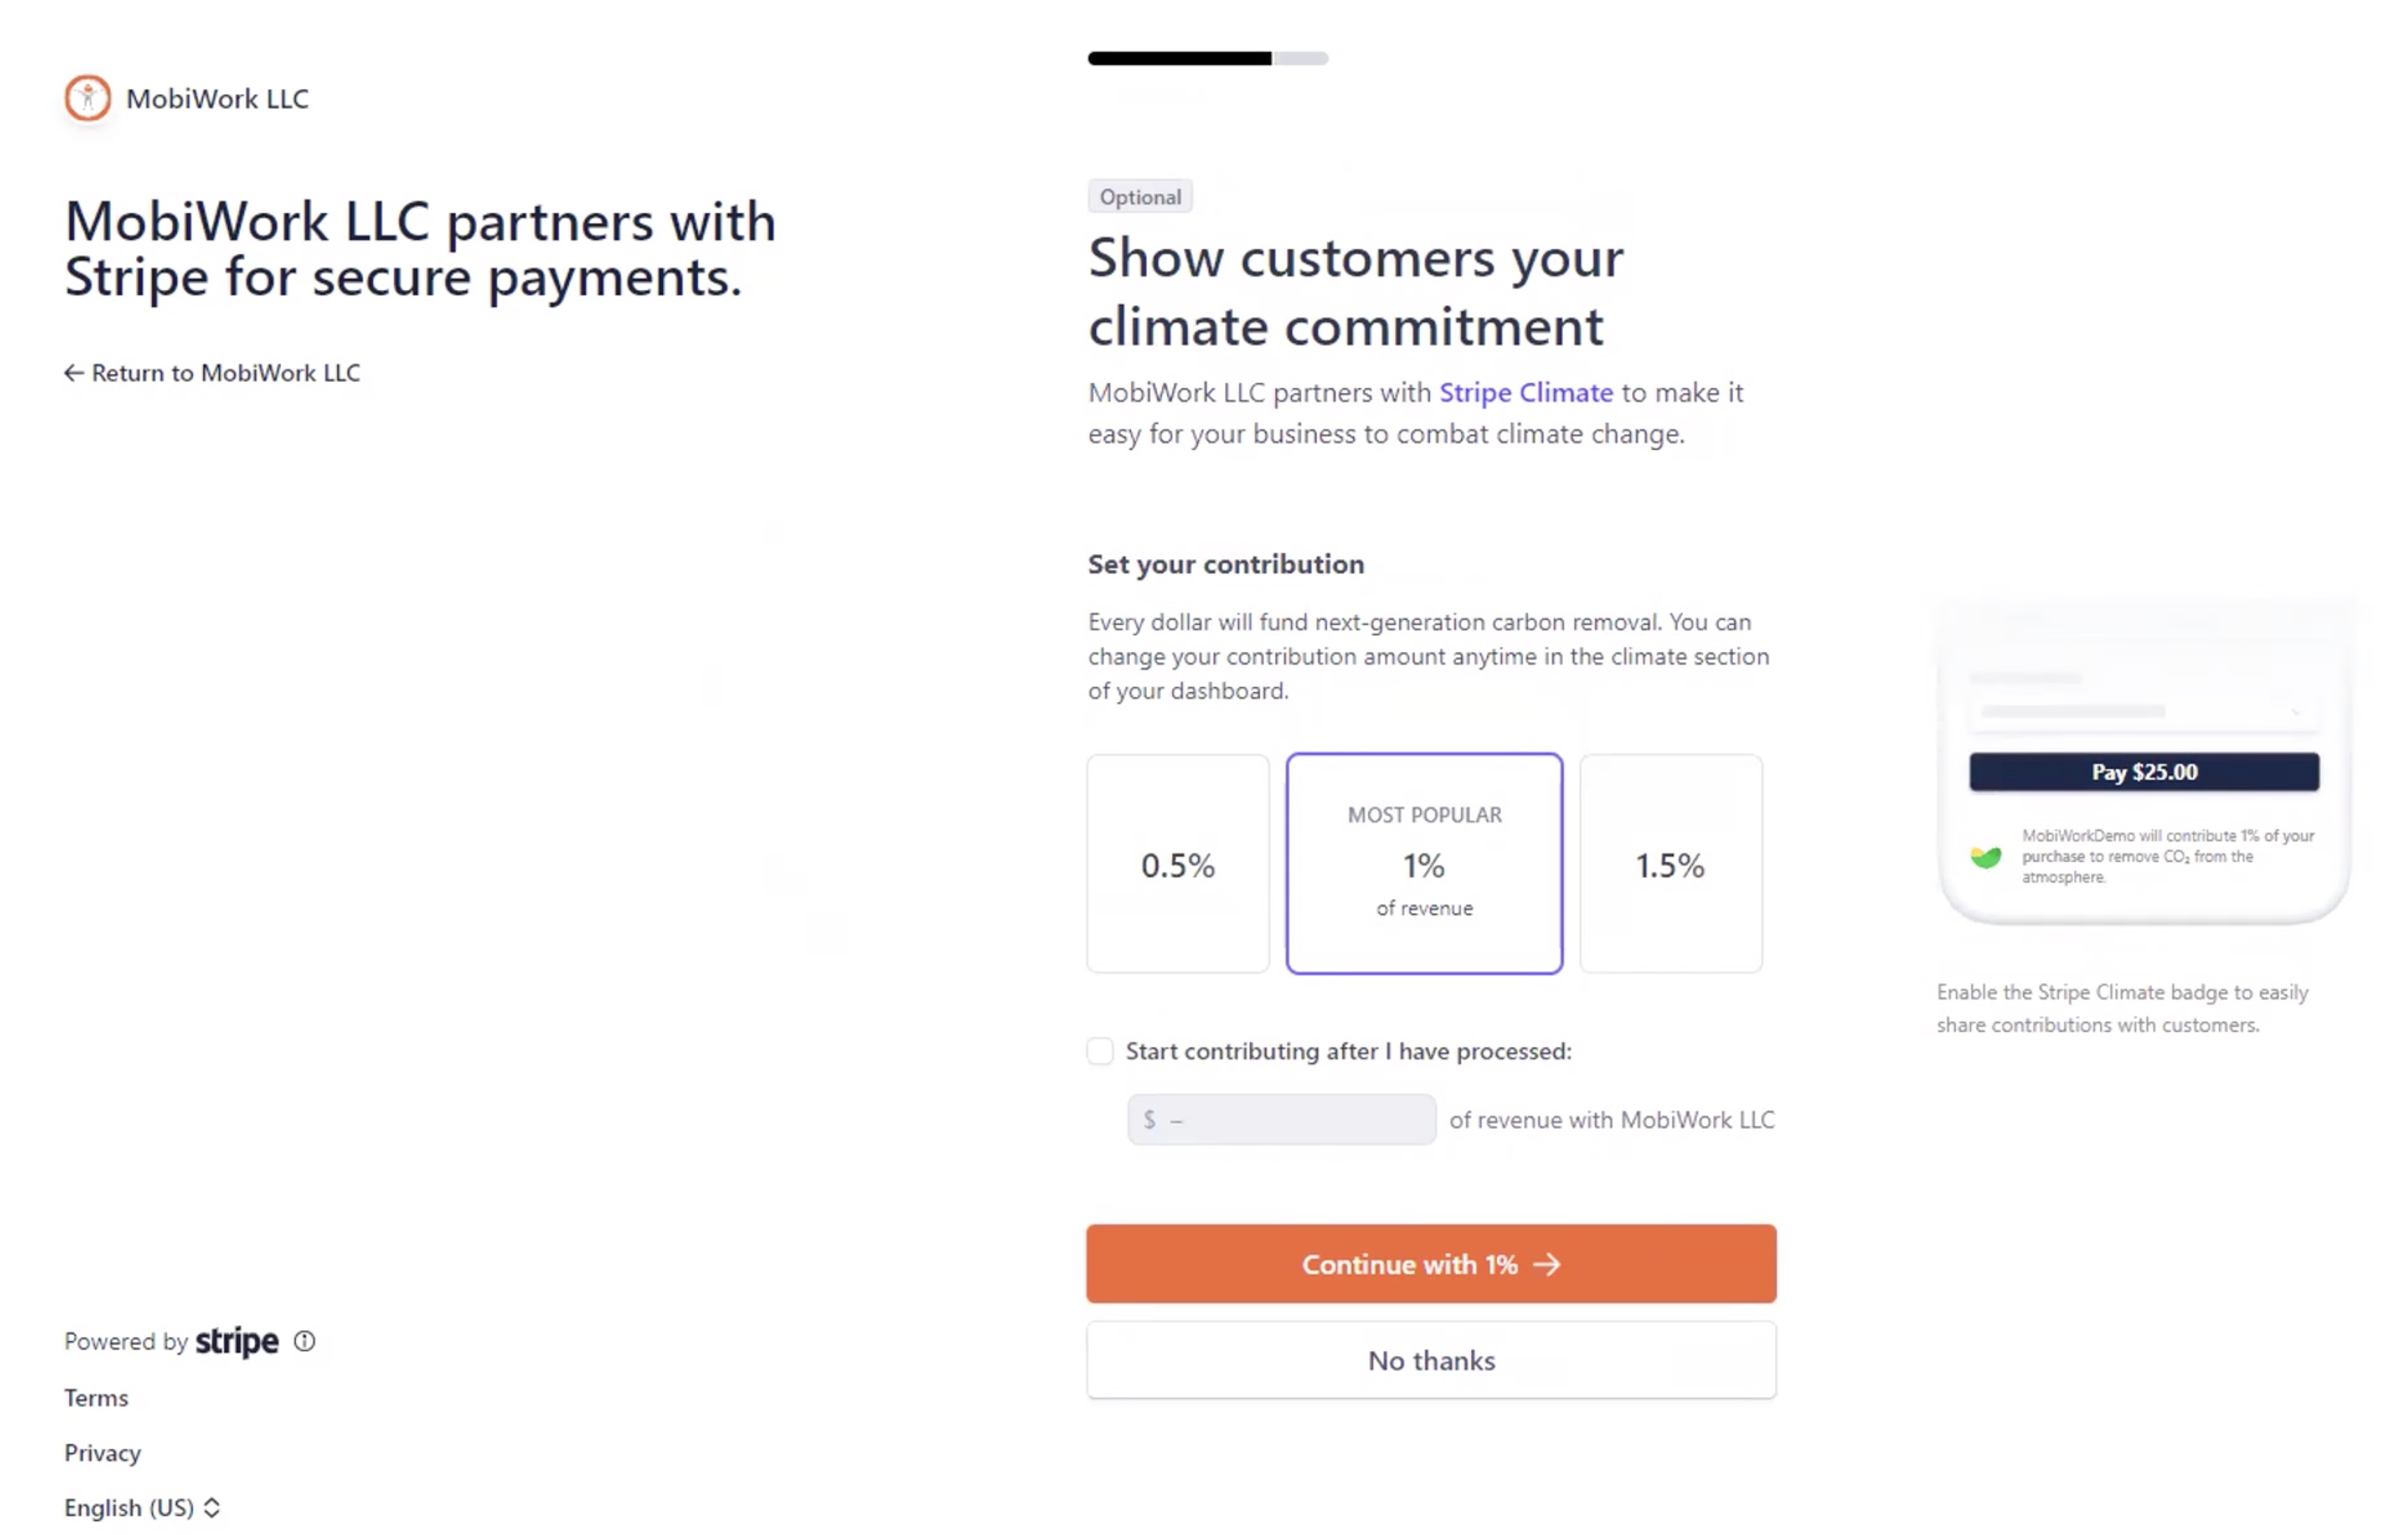Click the revenue threshold dollar input field
2408x1535 pixels.
pos(1281,1119)
